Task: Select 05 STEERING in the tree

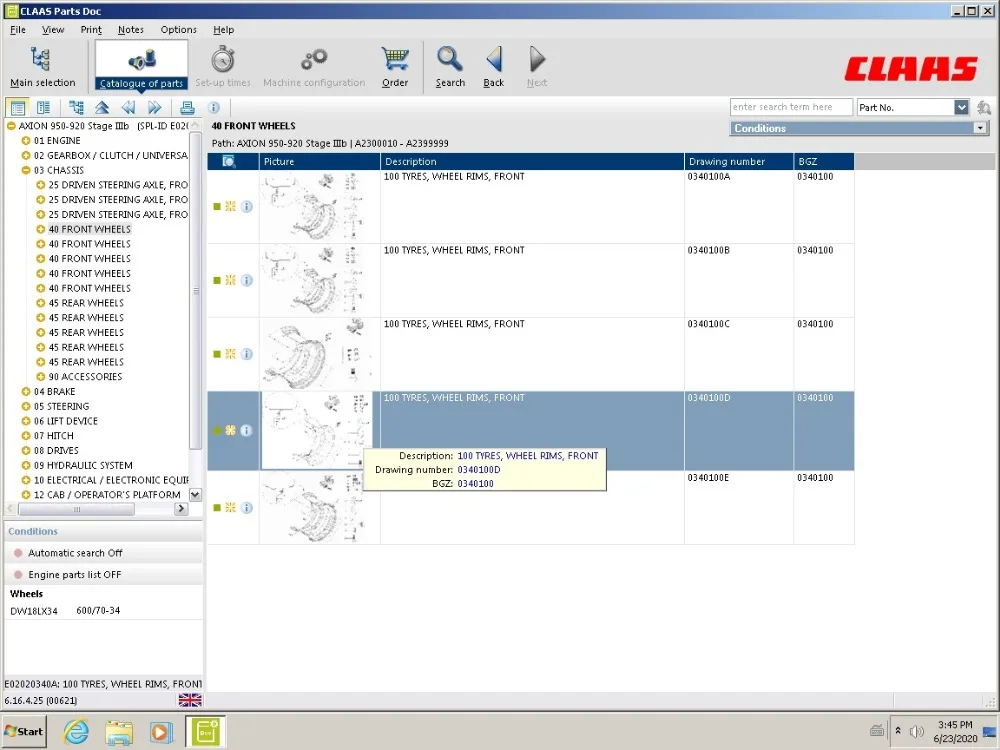Action: tap(61, 406)
